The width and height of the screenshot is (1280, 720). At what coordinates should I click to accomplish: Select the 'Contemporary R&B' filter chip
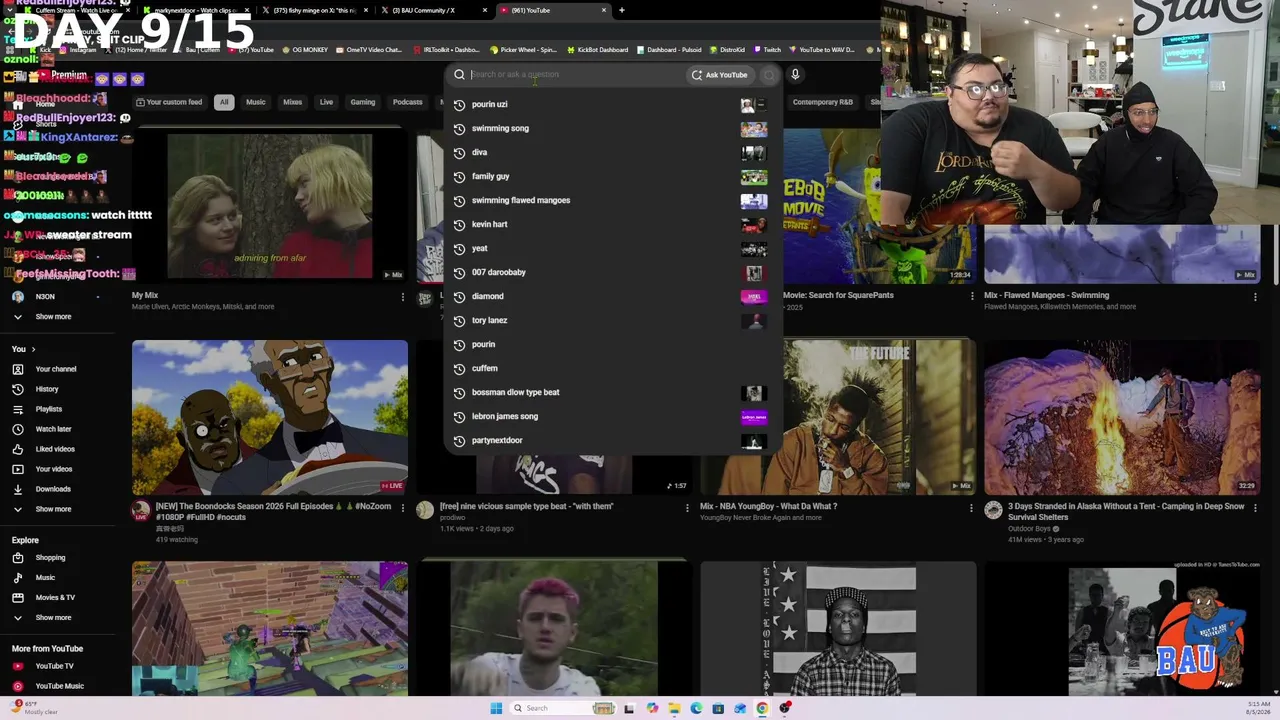(x=823, y=102)
